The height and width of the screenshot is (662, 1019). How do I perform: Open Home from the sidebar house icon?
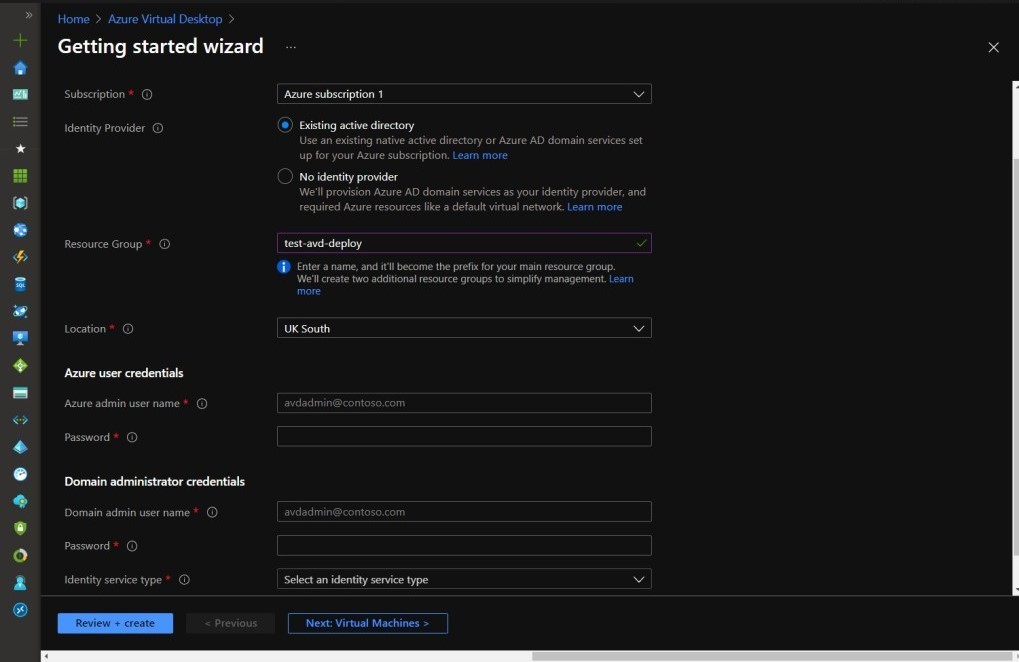pos(20,68)
